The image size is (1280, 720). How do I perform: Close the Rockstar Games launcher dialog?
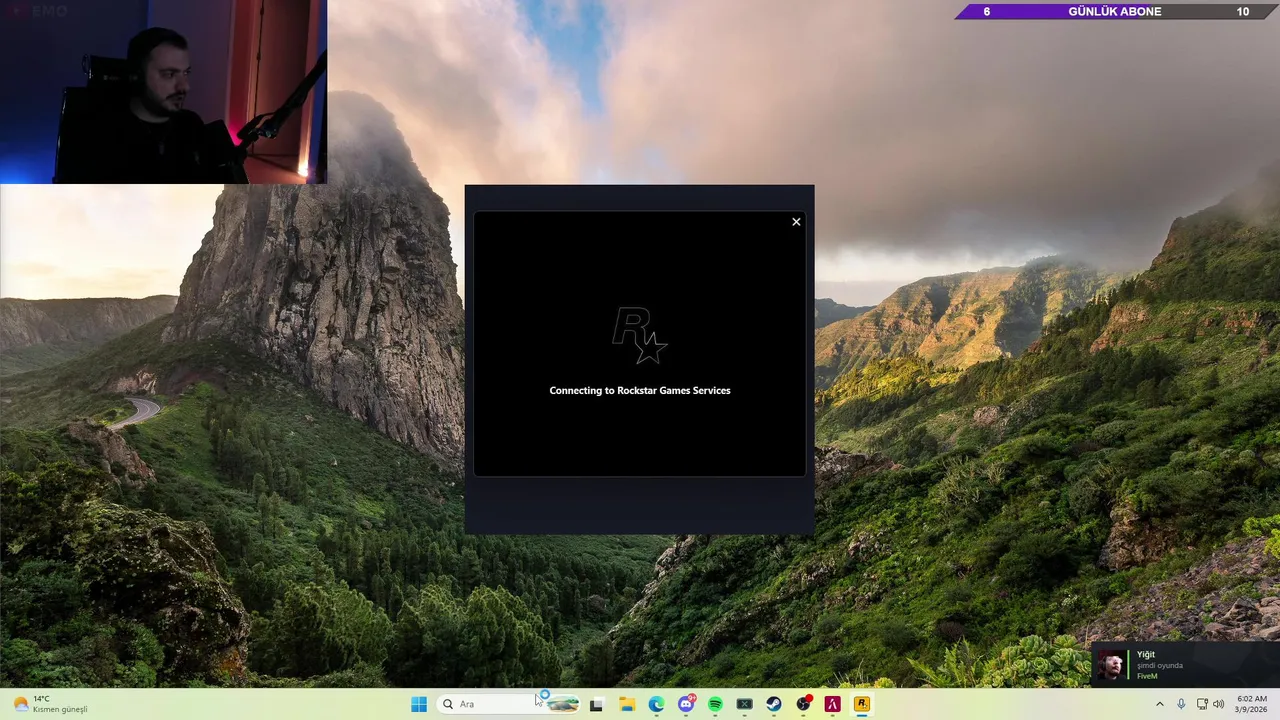pos(796,222)
